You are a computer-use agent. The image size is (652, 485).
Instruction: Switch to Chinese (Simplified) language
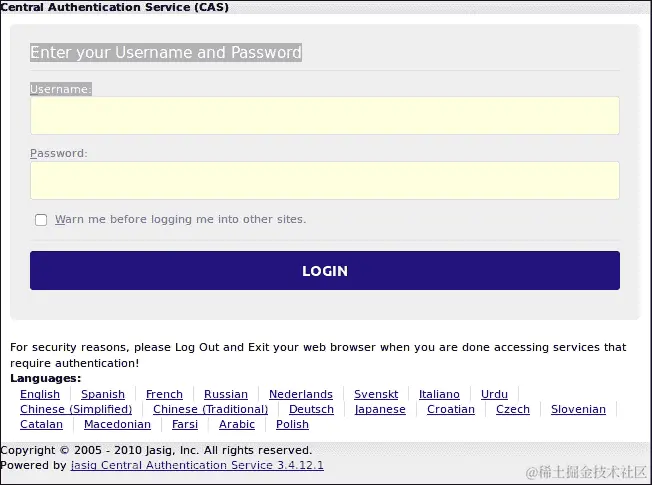click(x=76, y=409)
